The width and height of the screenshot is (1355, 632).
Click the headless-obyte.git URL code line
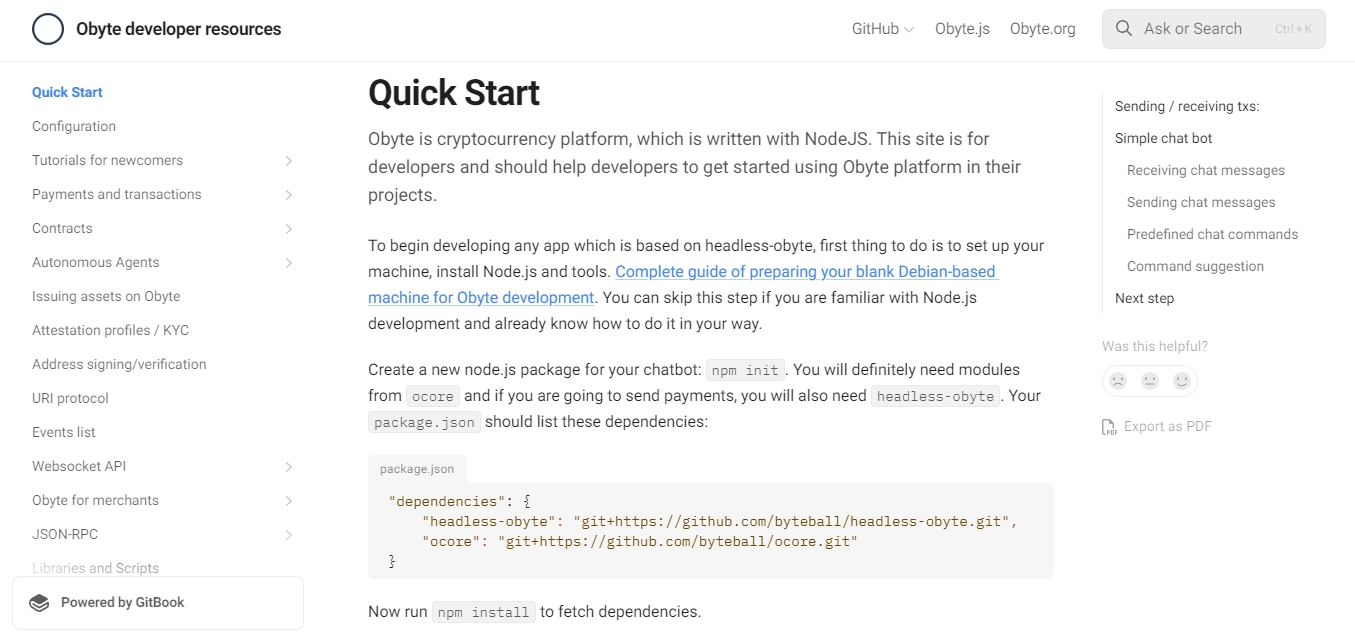click(x=720, y=521)
